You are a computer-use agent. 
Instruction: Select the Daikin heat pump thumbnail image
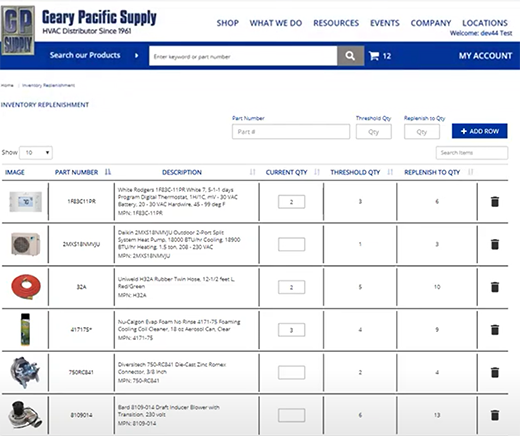[26, 244]
